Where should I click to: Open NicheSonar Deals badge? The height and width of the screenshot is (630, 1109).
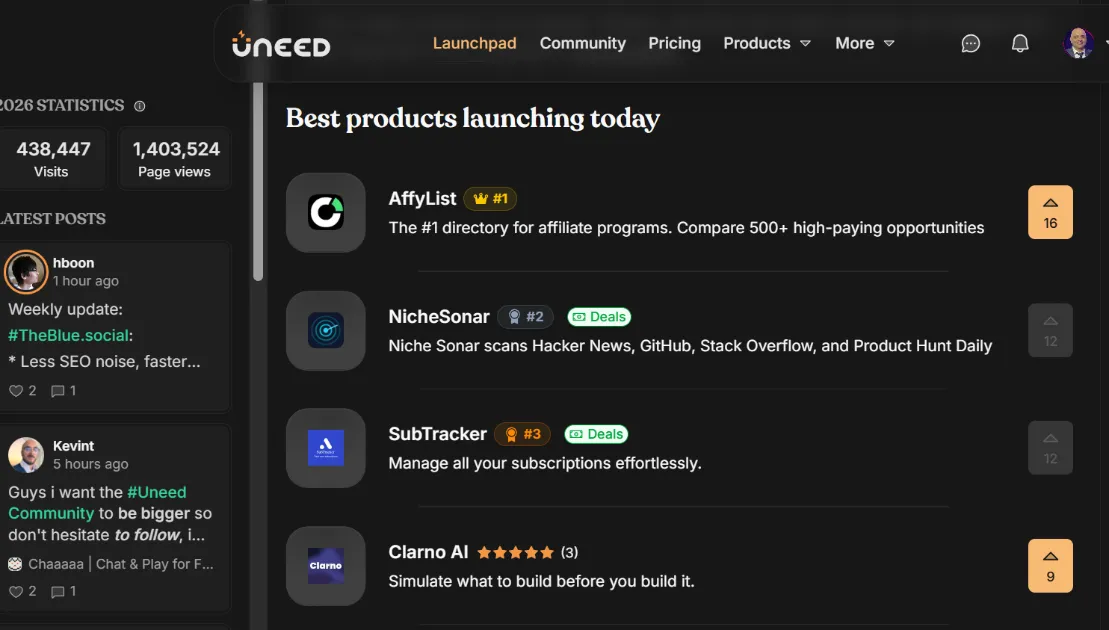[599, 317]
